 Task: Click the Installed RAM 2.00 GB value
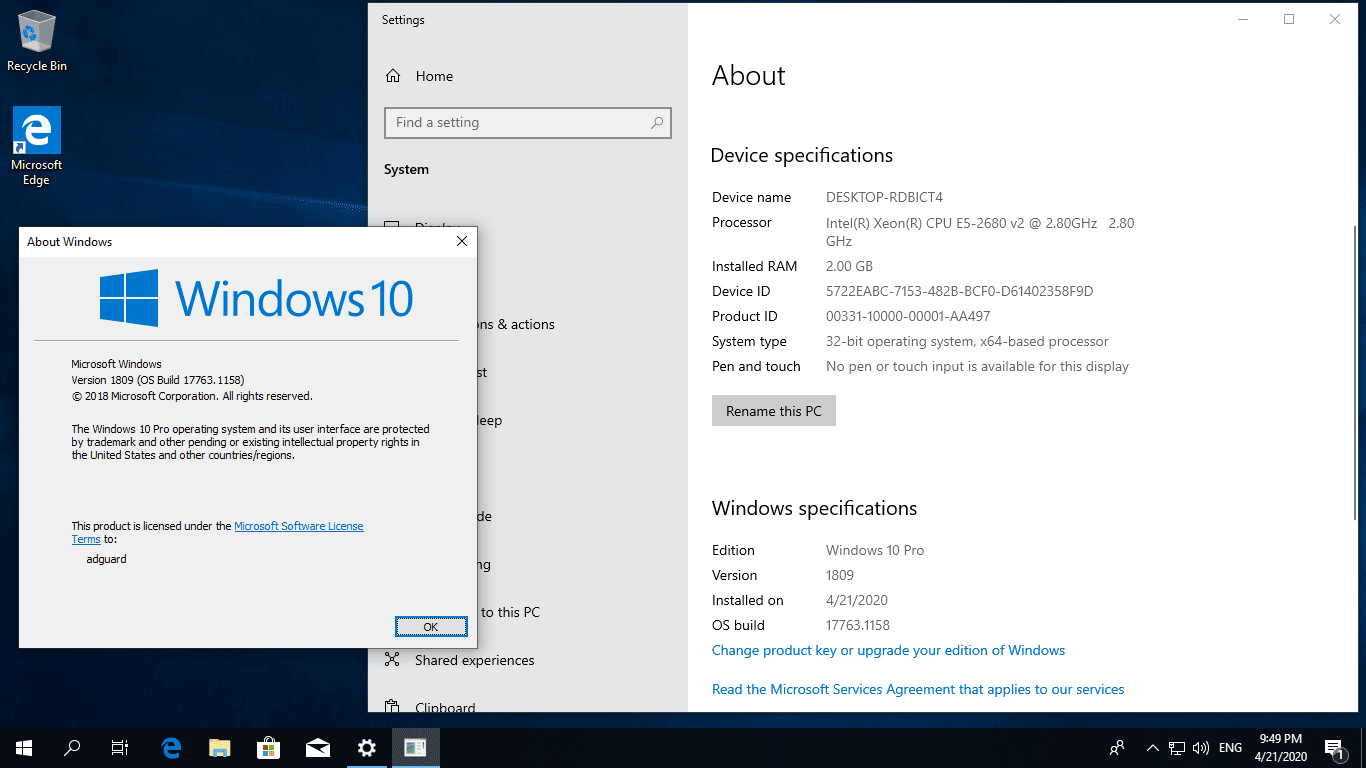click(x=849, y=266)
